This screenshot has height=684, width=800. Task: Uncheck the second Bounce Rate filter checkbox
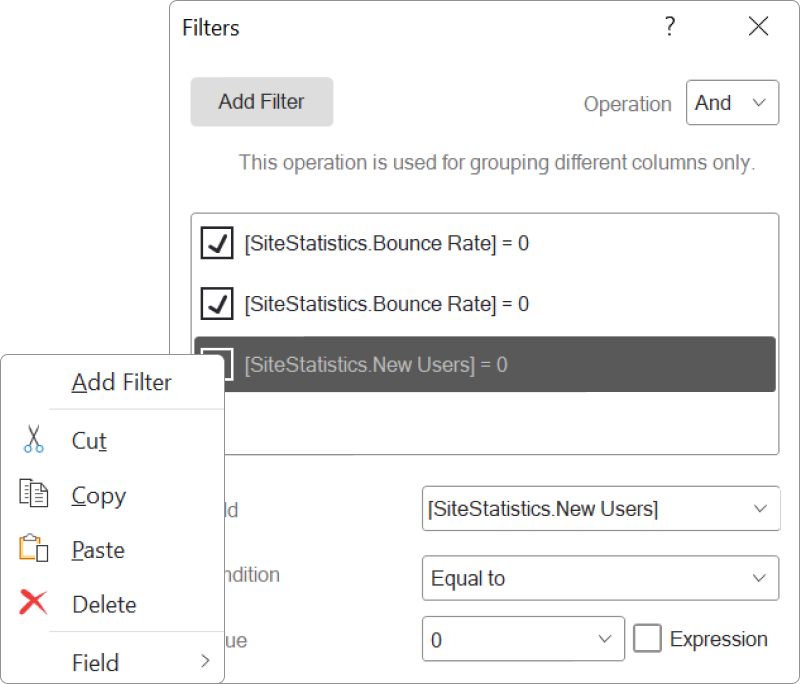[x=217, y=304]
